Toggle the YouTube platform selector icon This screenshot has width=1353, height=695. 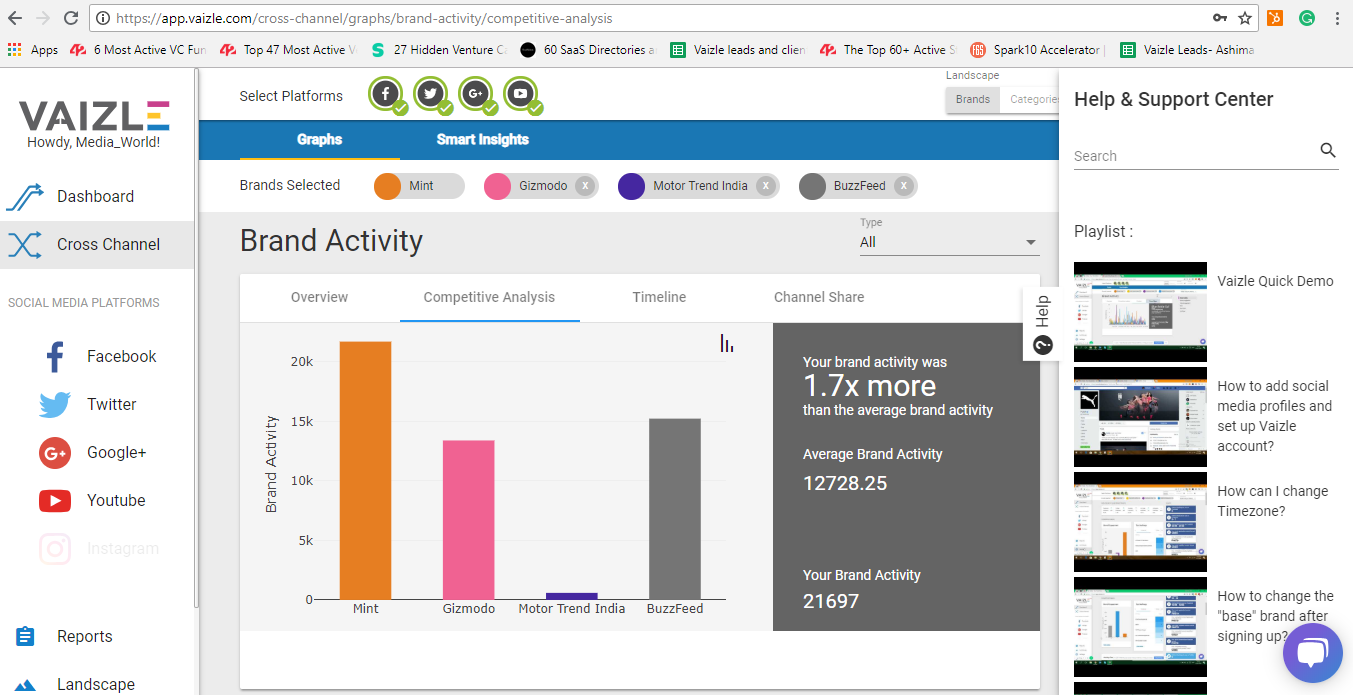(521, 95)
